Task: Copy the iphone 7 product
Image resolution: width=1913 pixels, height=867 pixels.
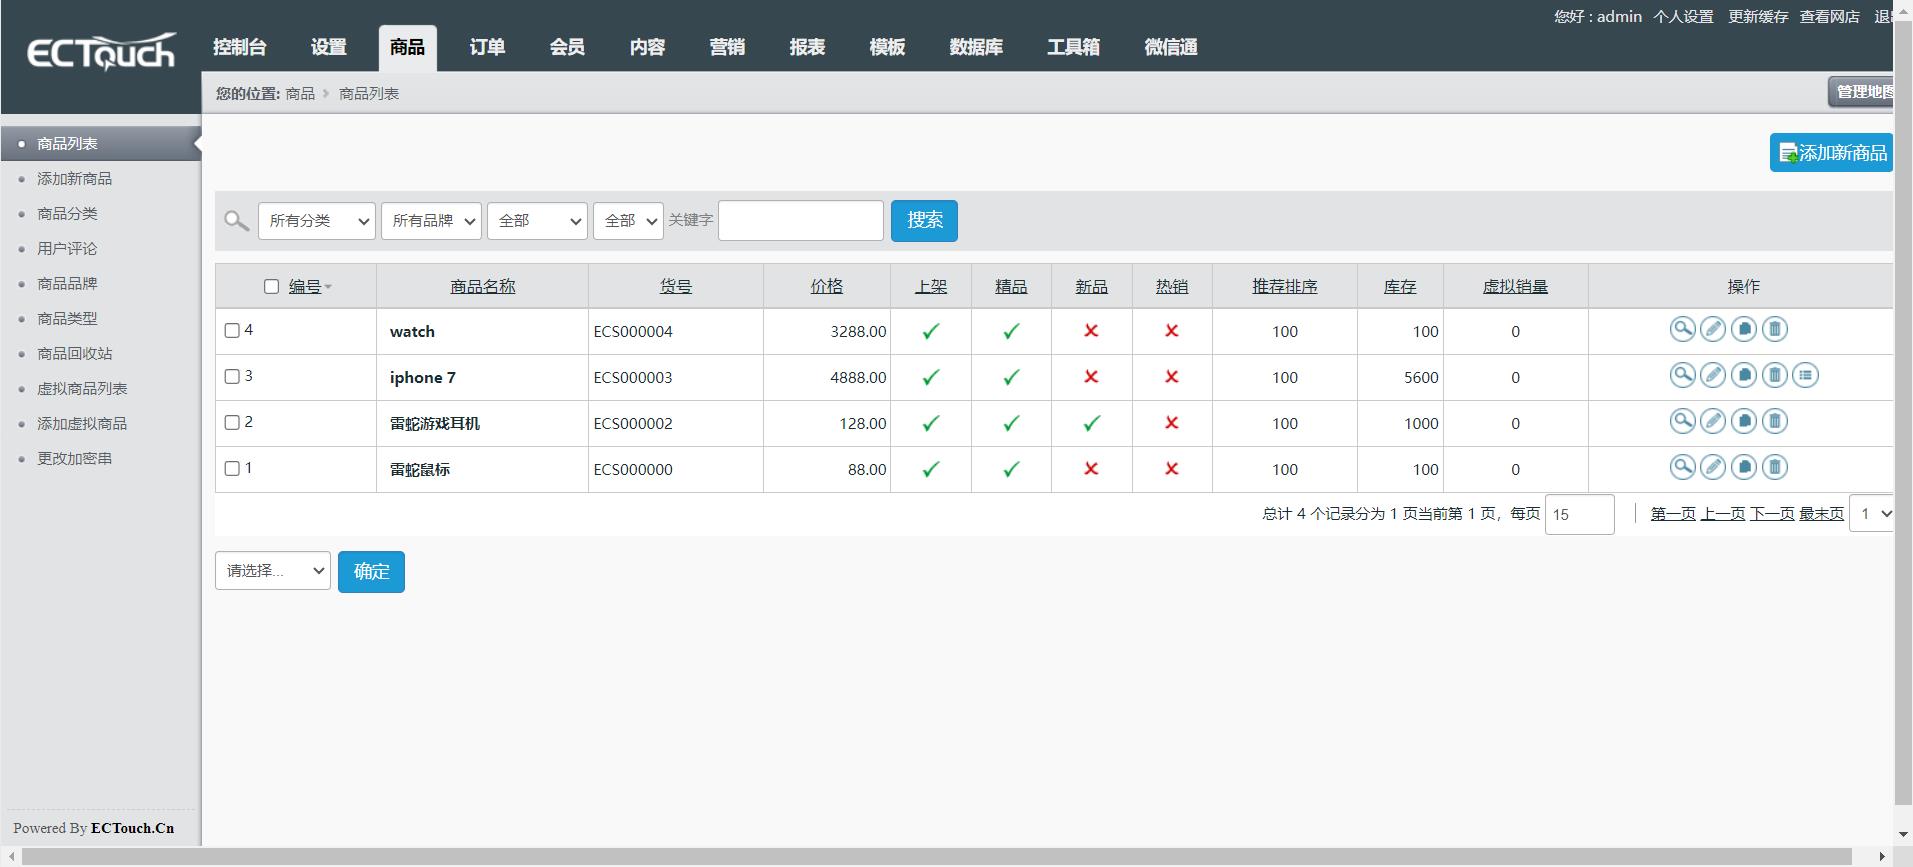Action: [x=1744, y=375]
